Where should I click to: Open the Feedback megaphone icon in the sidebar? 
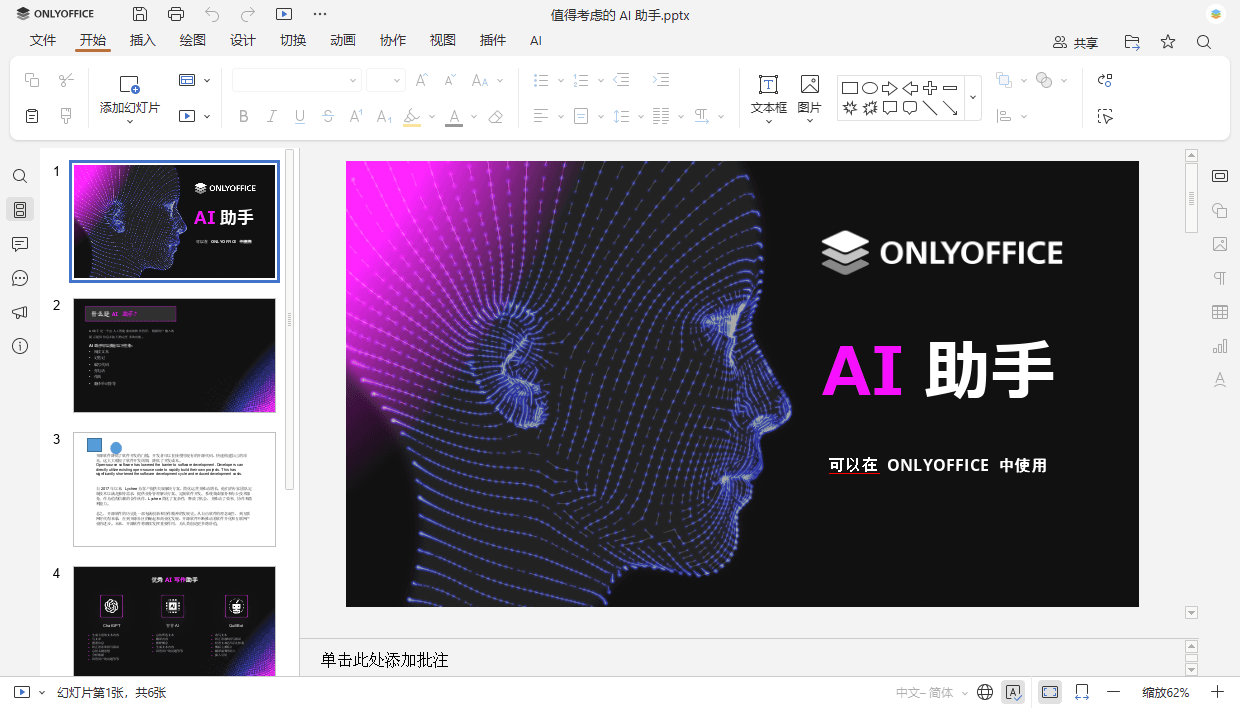click(x=20, y=312)
